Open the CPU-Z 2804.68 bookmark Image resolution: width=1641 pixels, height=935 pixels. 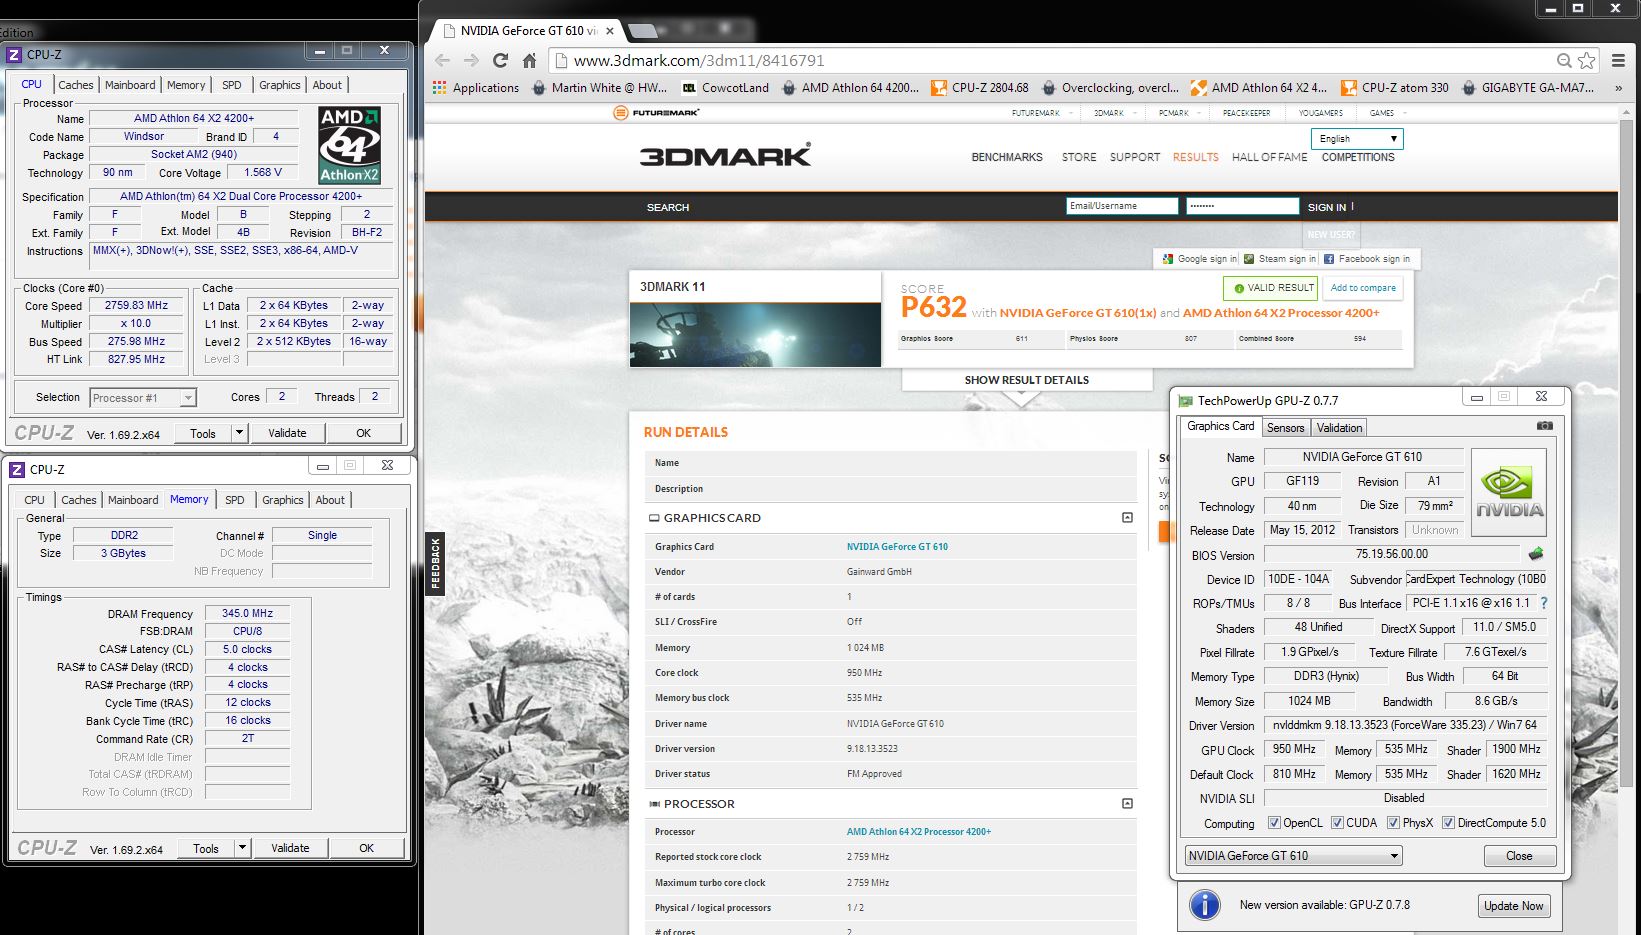pyautogui.click(x=980, y=88)
